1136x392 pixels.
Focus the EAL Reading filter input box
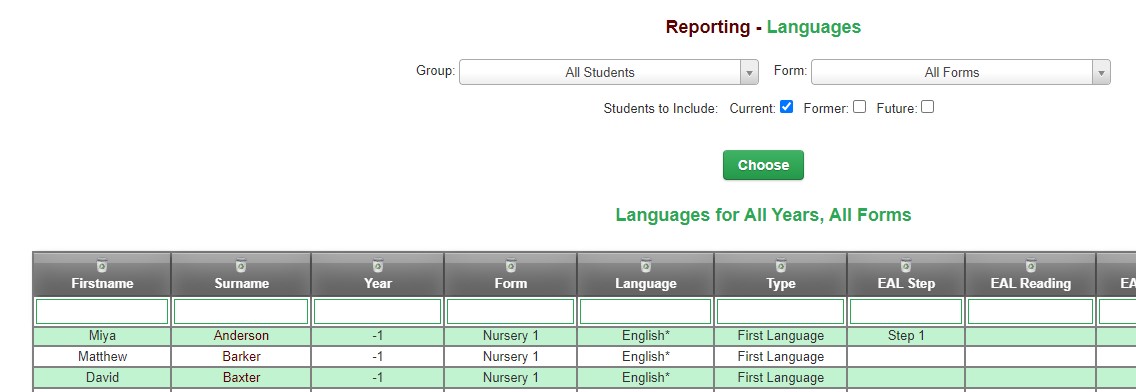(1030, 312)
